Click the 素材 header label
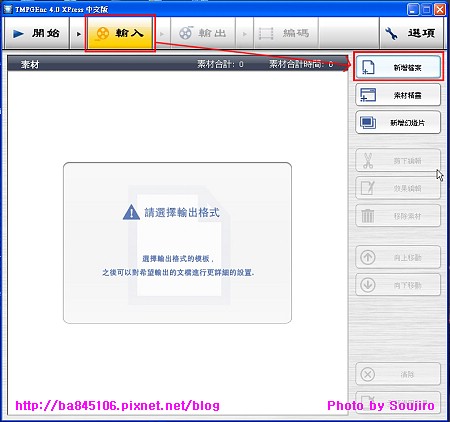This screenshot has width=450, height=422. click(x=30, y=64)
